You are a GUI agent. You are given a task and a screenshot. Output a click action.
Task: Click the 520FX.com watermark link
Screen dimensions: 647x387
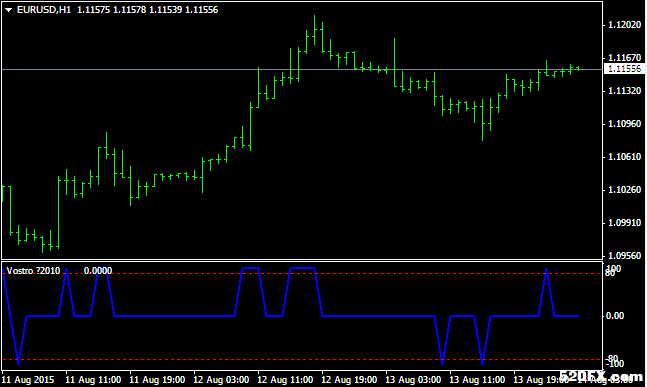pyautogui.click(x=602, y=376)
